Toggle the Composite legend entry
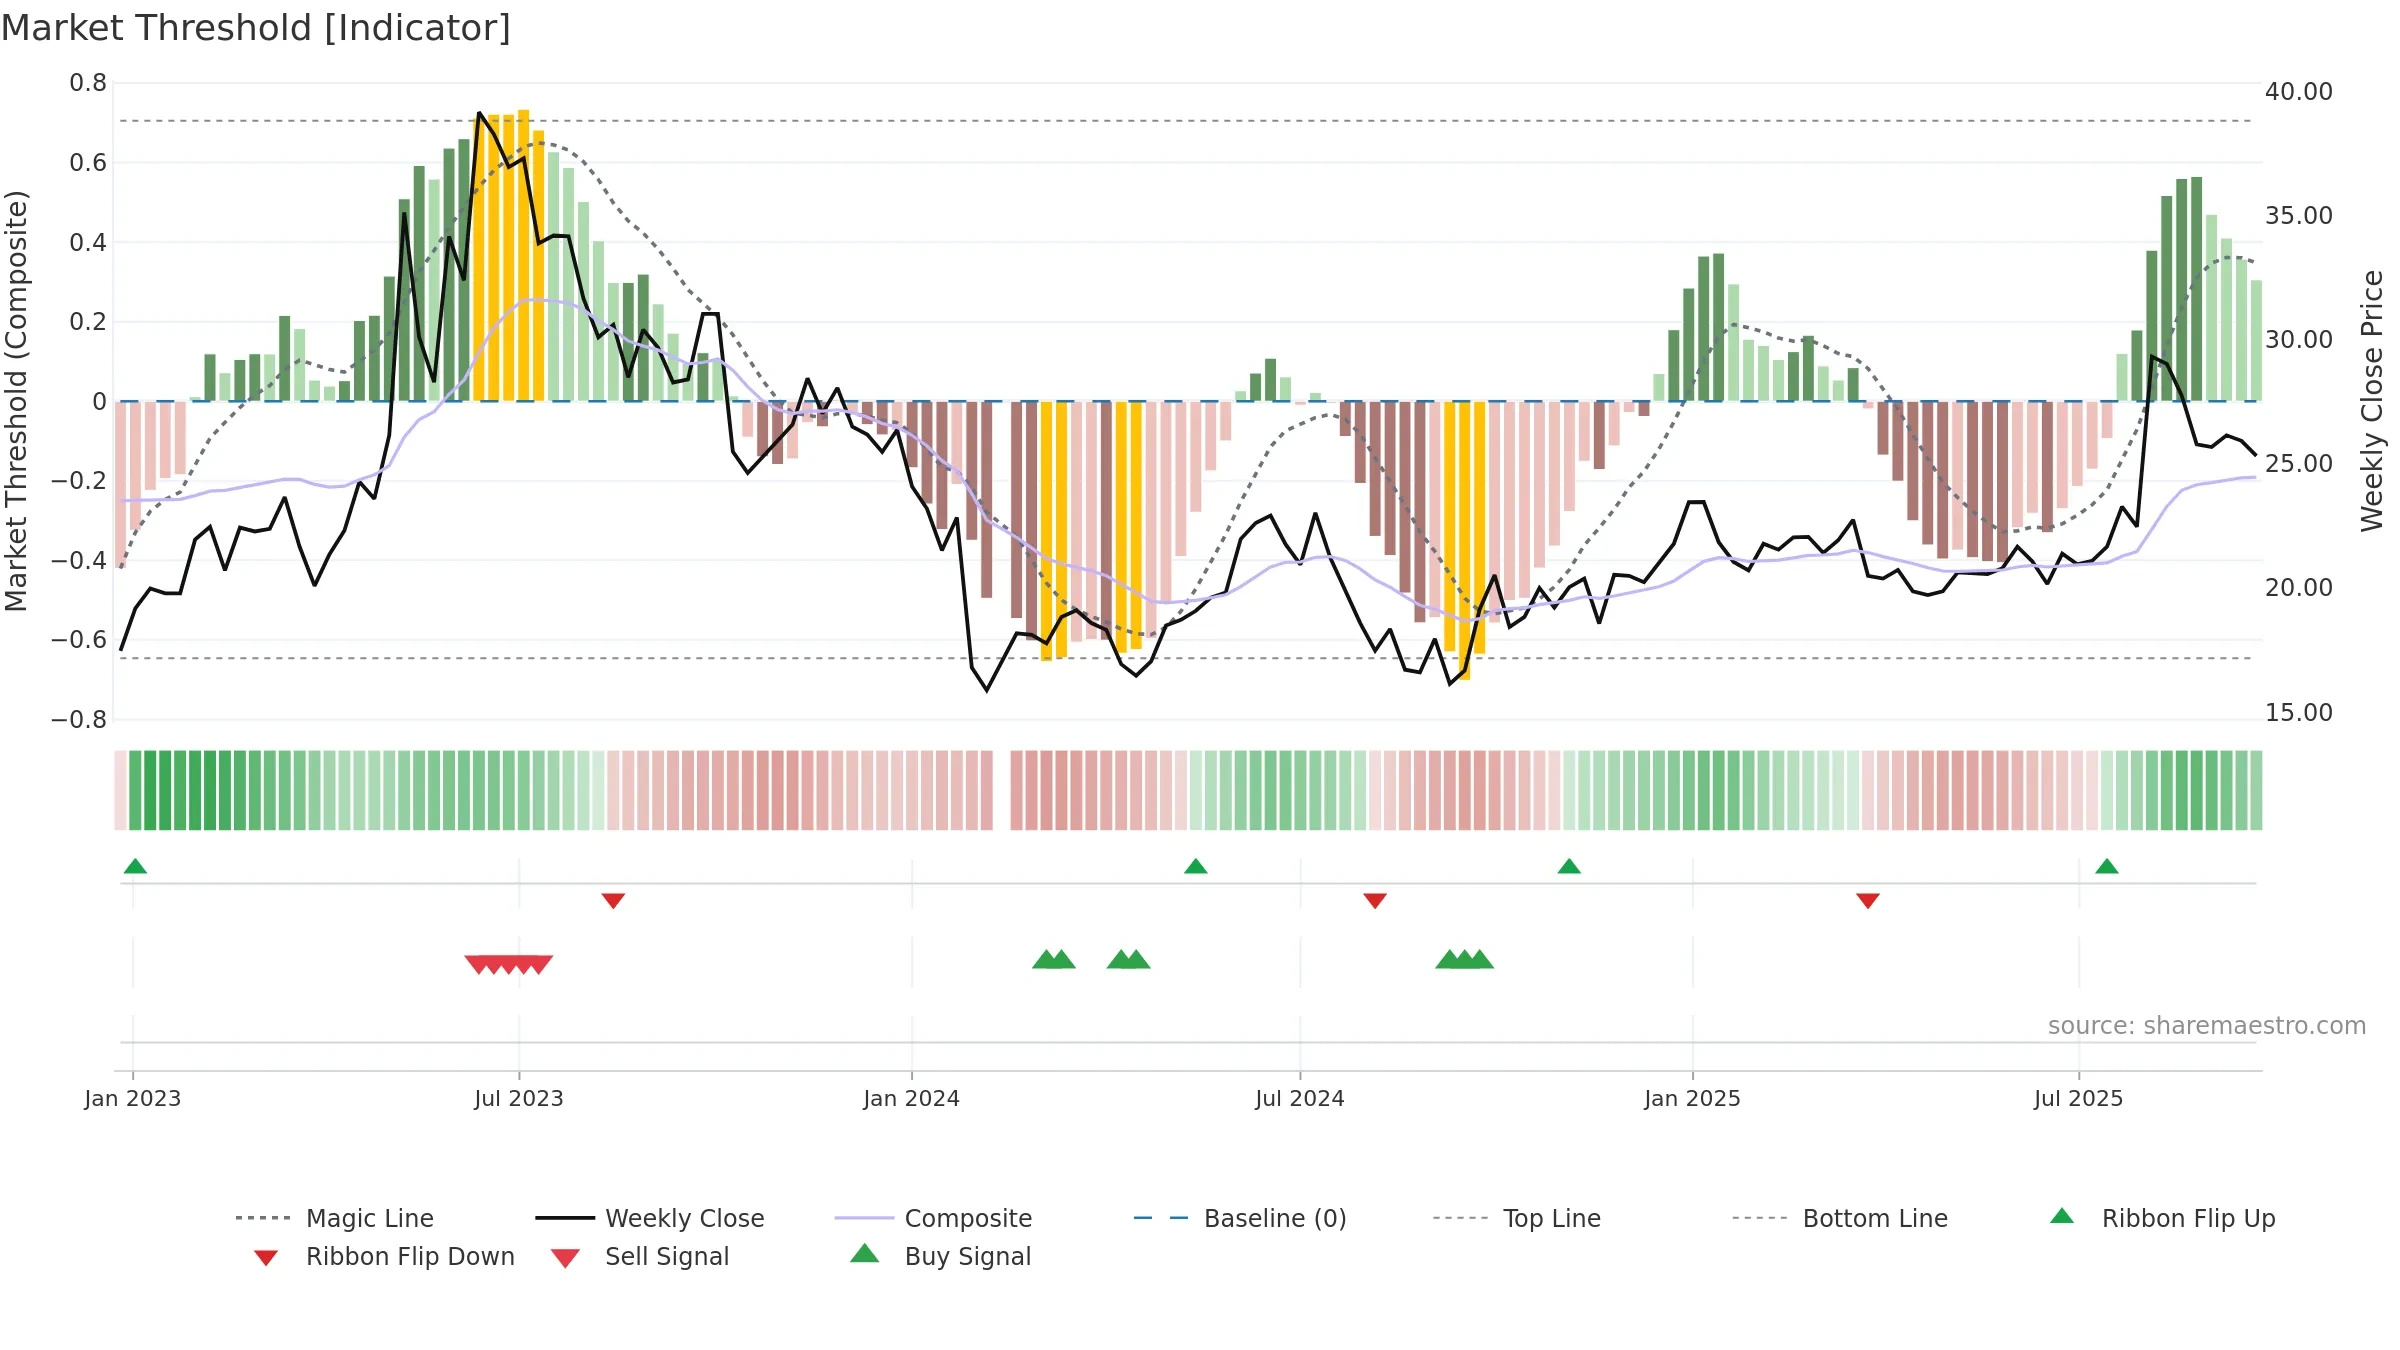This screenshot has width=2400, height=1350. pos(933,1218)
